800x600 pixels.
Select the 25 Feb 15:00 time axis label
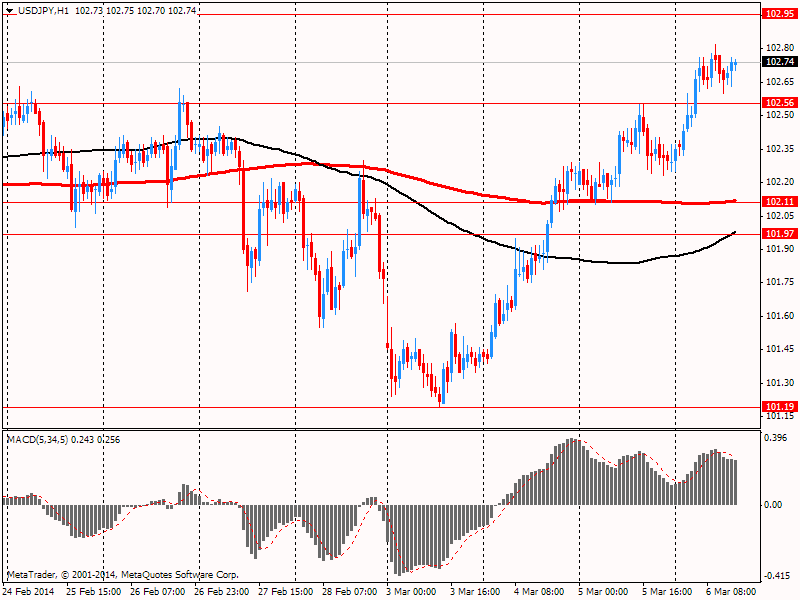93,591
